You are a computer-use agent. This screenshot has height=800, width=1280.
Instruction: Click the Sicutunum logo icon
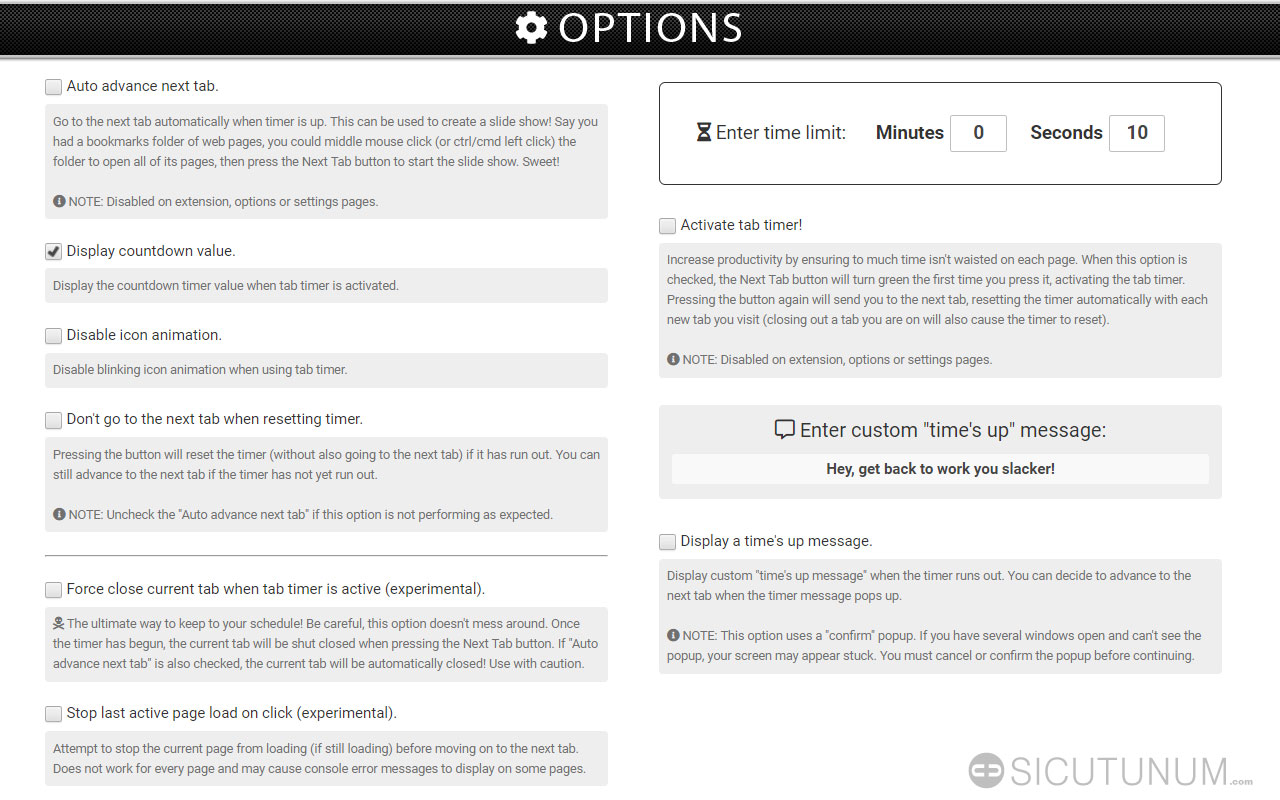[x=986, y=771]
